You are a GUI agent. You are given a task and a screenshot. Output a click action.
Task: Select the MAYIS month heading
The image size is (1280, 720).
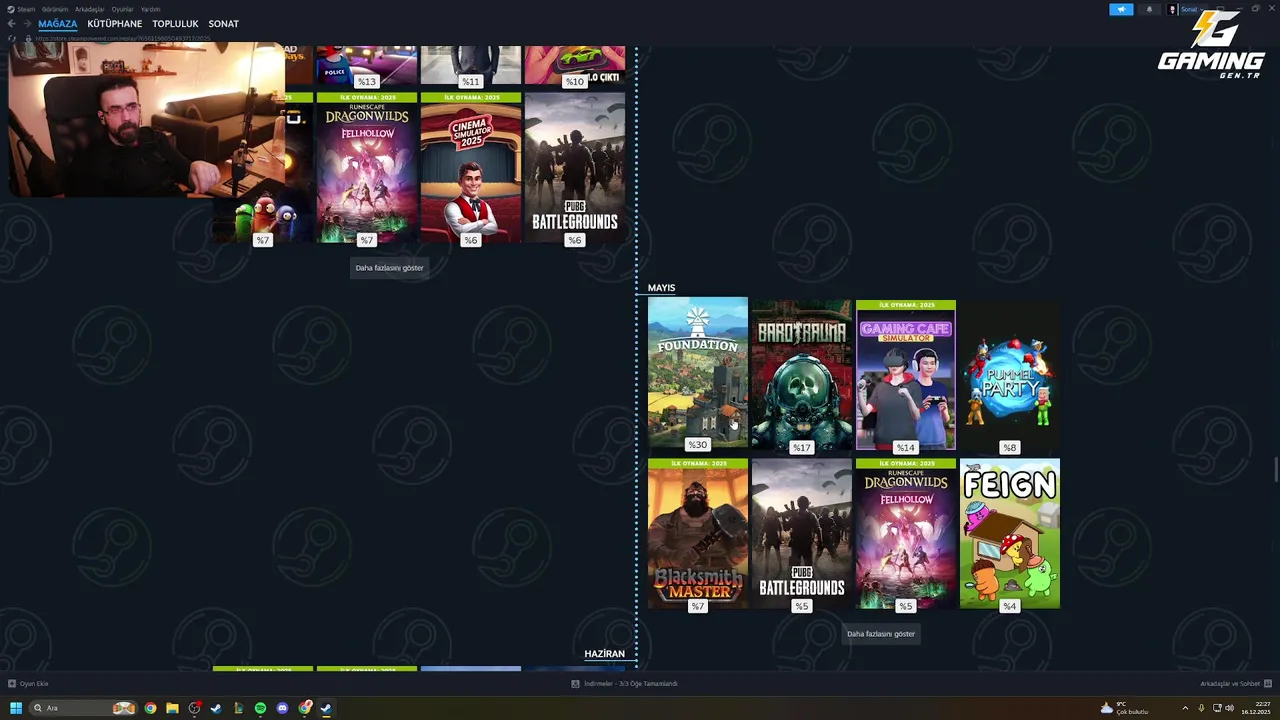(x=661, y=288)
